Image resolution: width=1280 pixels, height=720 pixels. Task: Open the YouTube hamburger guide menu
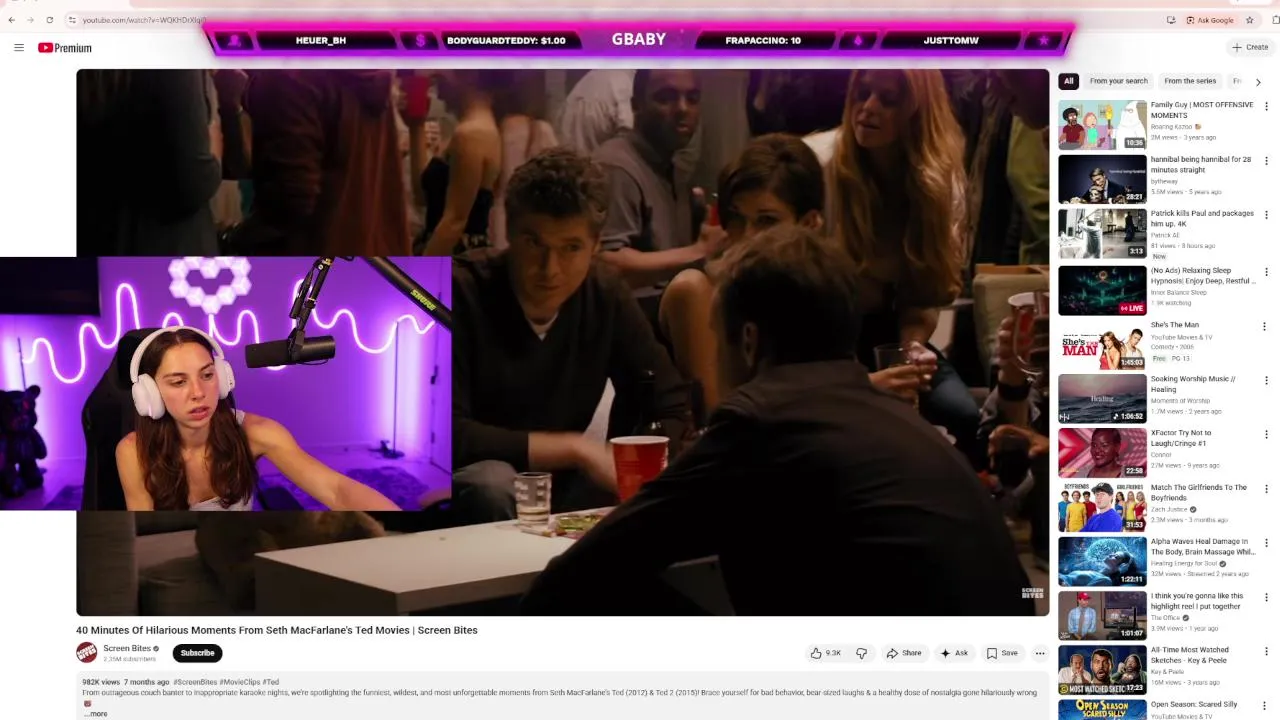pos(18,47)
